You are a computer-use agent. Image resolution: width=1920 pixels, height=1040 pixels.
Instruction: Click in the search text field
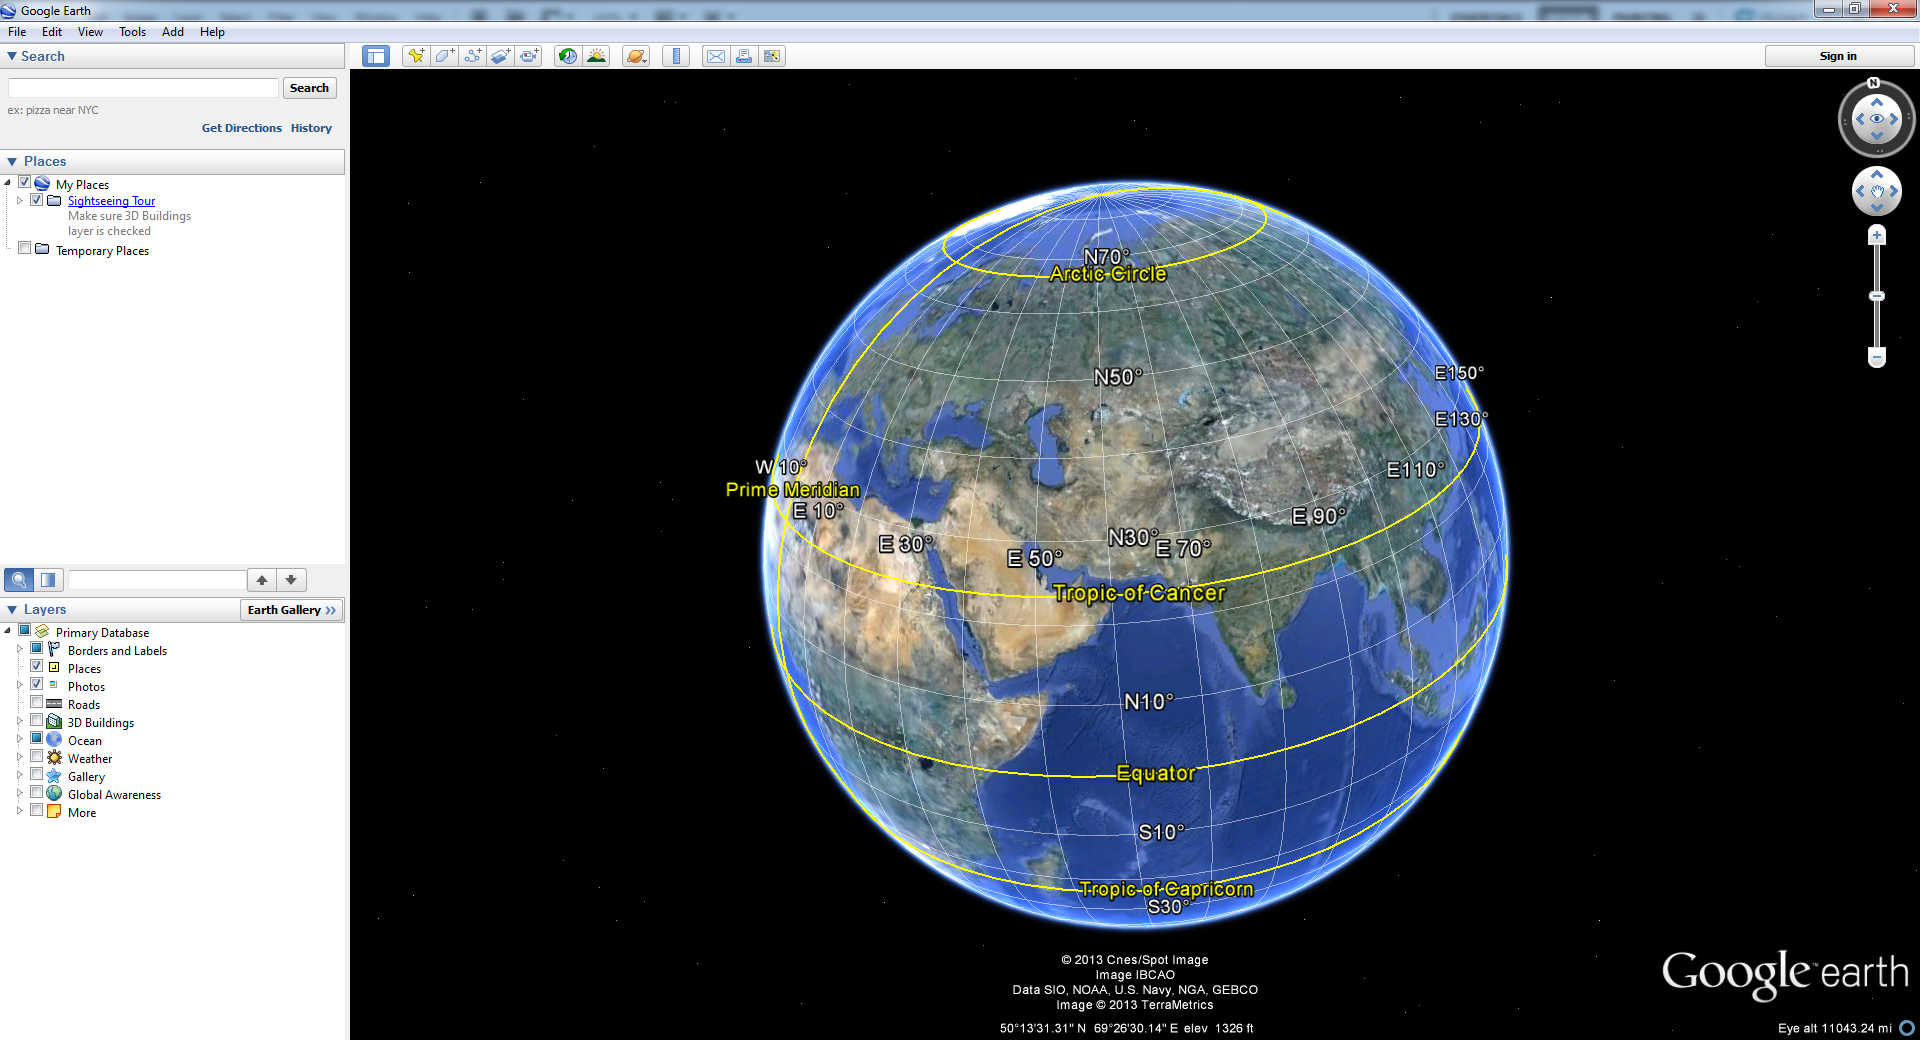[x=143, y=88]
